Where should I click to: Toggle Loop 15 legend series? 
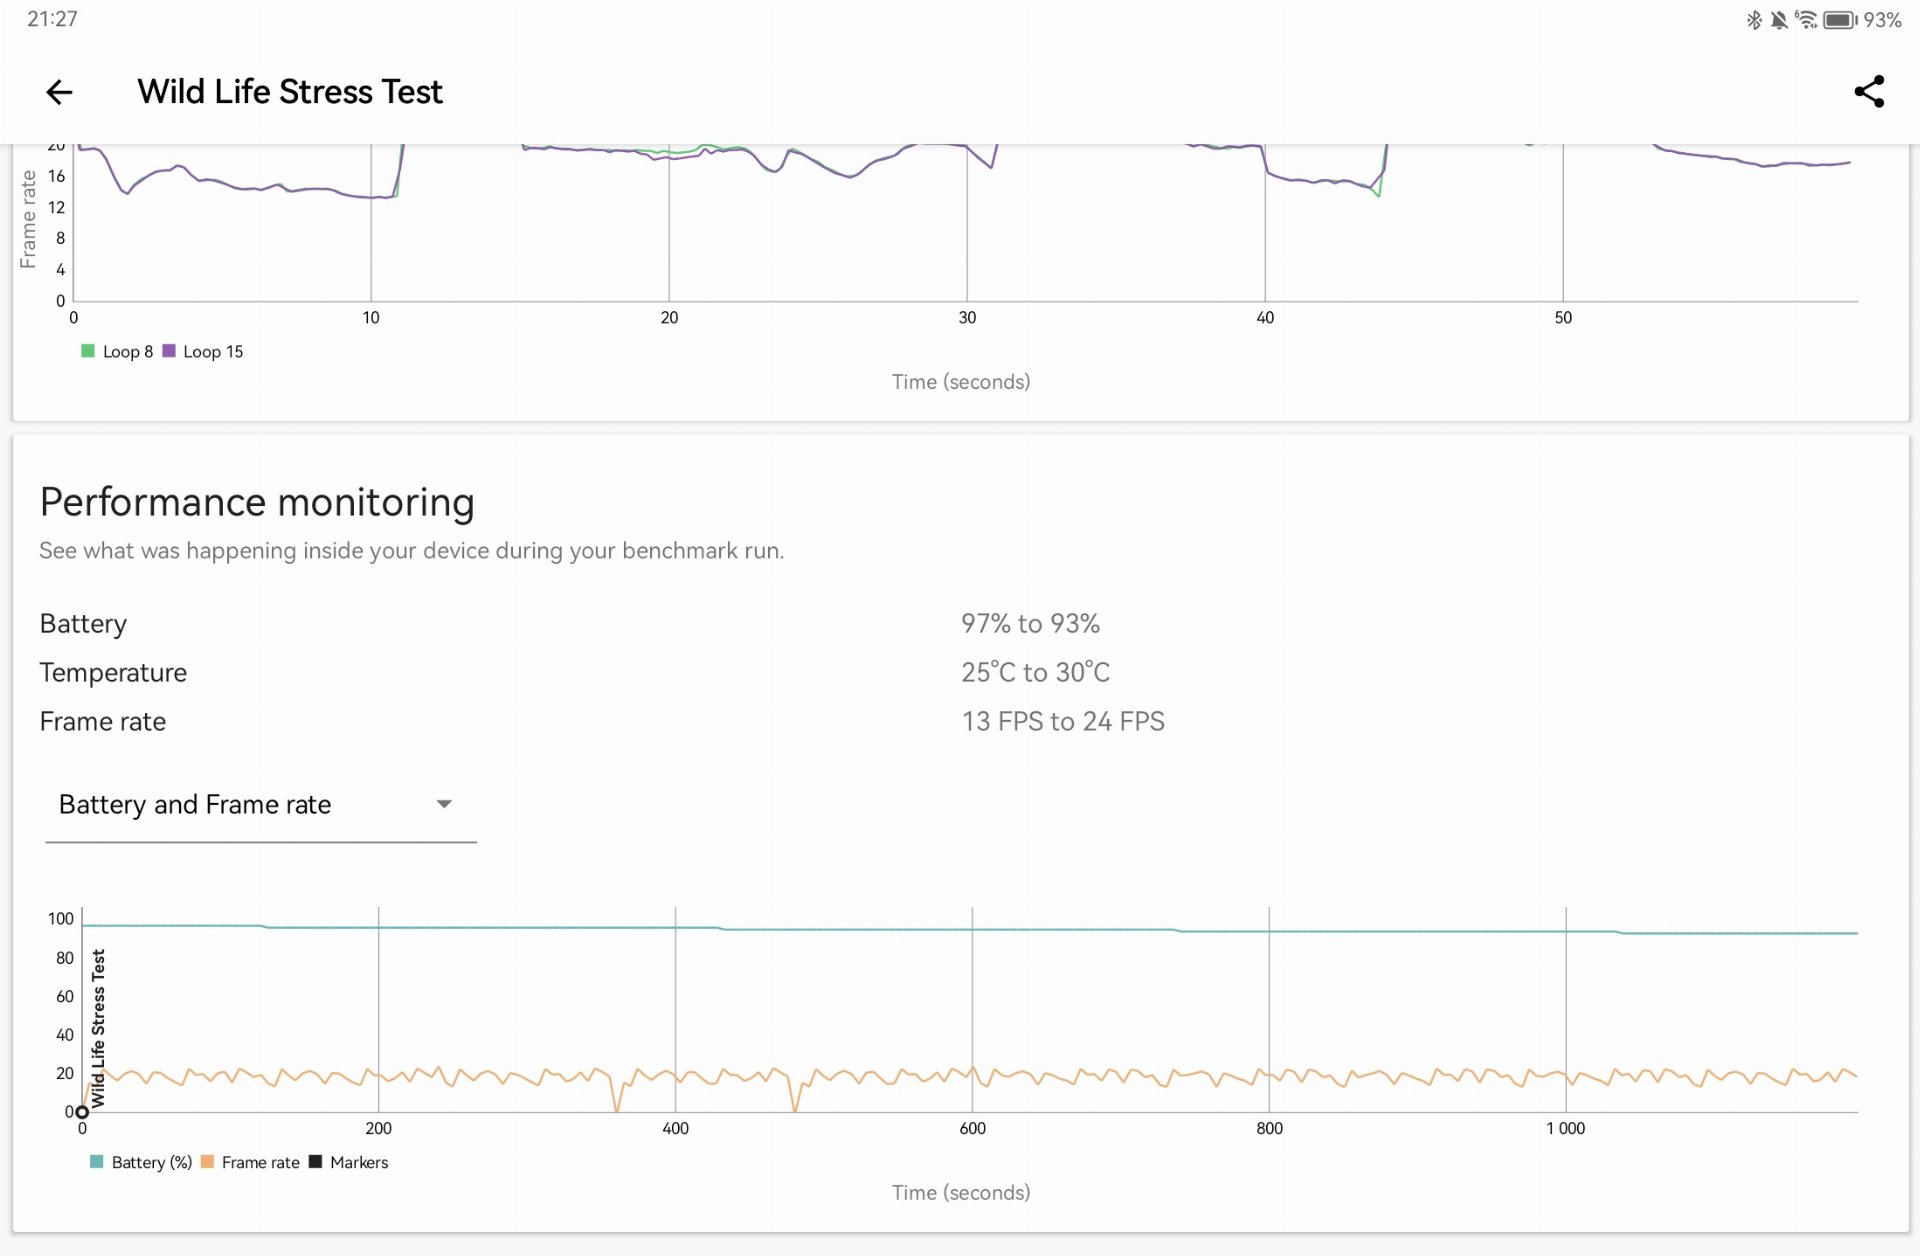pyautogui.click(x=203, y=352)
